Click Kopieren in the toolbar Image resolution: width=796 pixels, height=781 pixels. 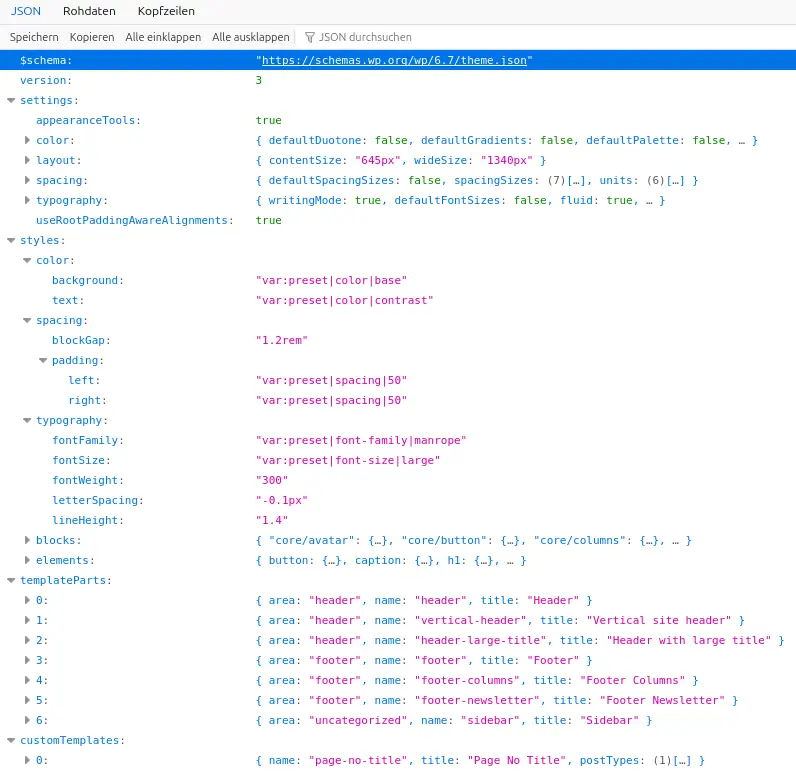(92, 37)
